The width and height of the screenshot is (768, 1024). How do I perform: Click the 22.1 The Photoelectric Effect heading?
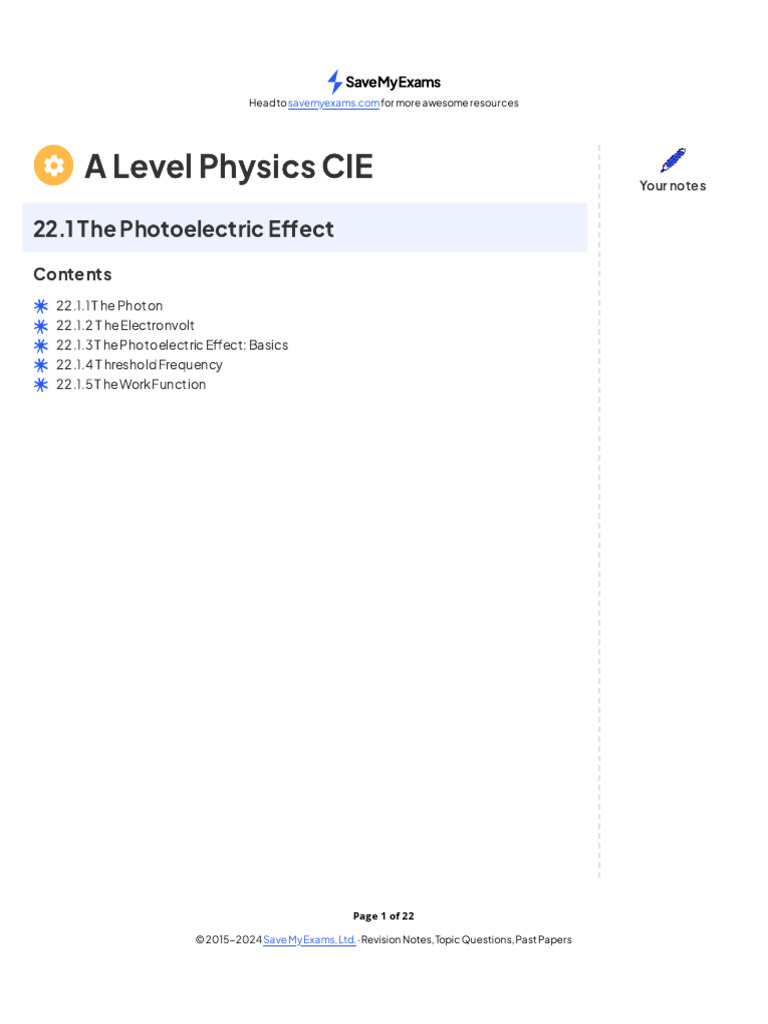click(x=184, y=229)
